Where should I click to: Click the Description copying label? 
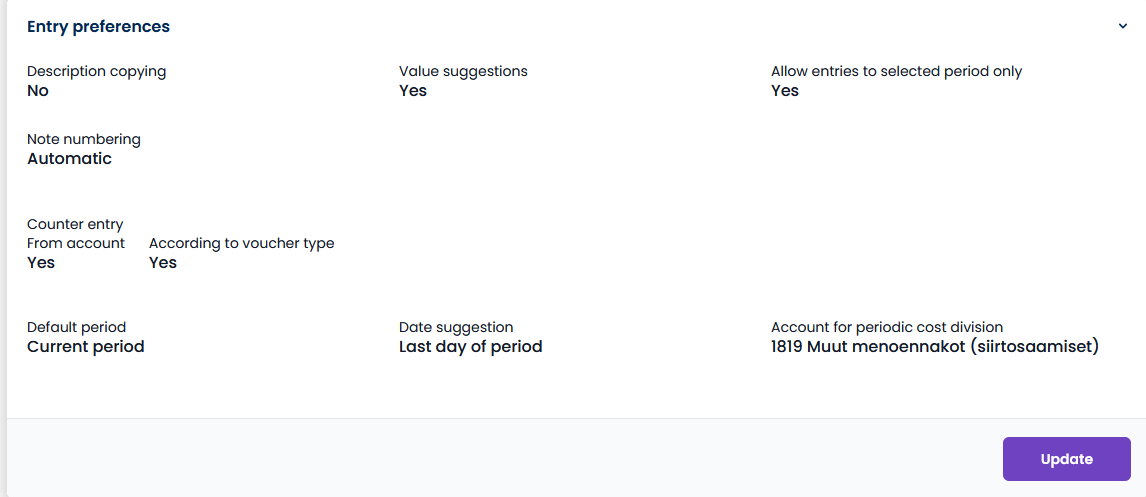tap(96, 71)
